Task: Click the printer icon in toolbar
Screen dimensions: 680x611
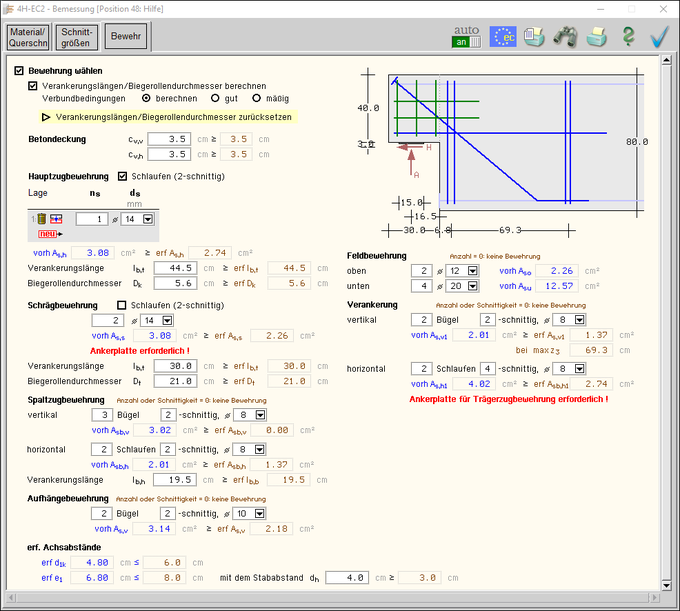Action: [x=597, y=37]
